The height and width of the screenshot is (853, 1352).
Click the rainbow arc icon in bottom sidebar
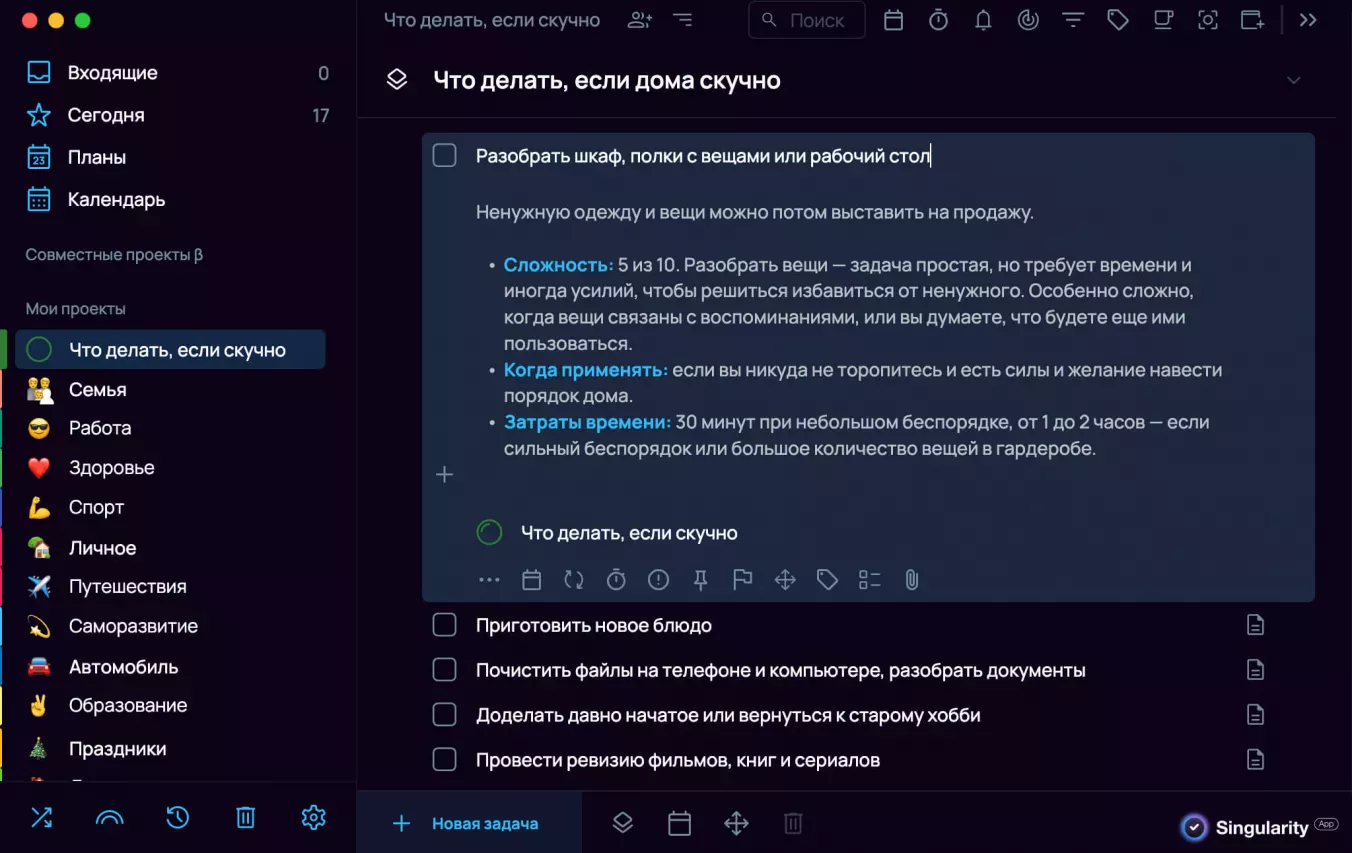click(109, 818)
